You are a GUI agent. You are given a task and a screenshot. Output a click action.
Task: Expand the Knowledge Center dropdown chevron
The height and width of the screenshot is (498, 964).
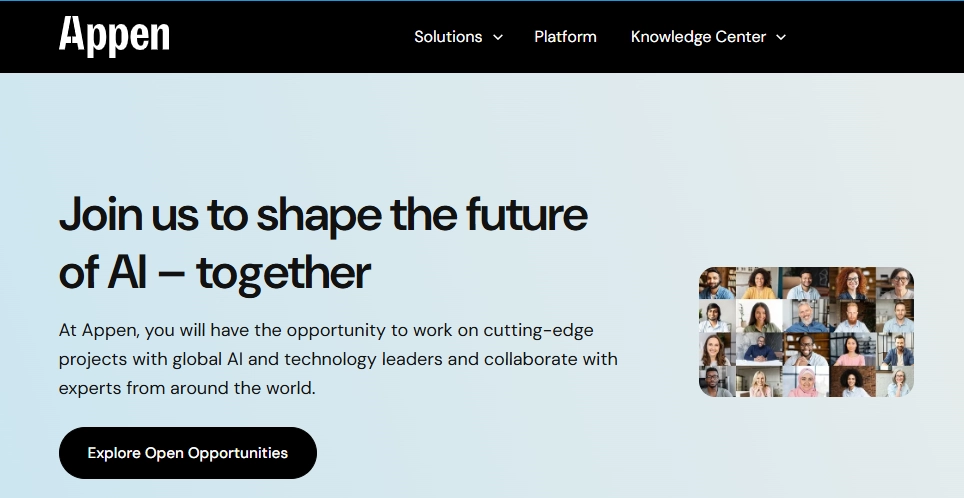tap(781, 38)
